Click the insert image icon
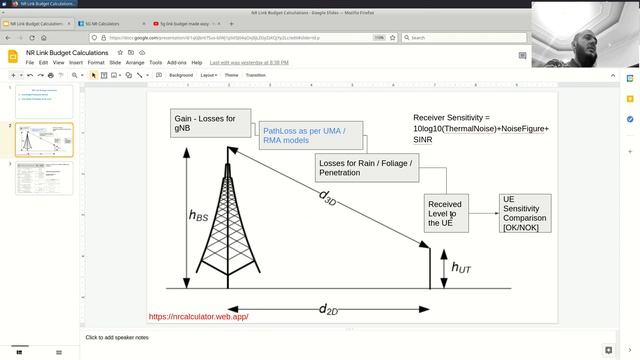This screenshot has height=360, width=640. (x=114, y=75)
